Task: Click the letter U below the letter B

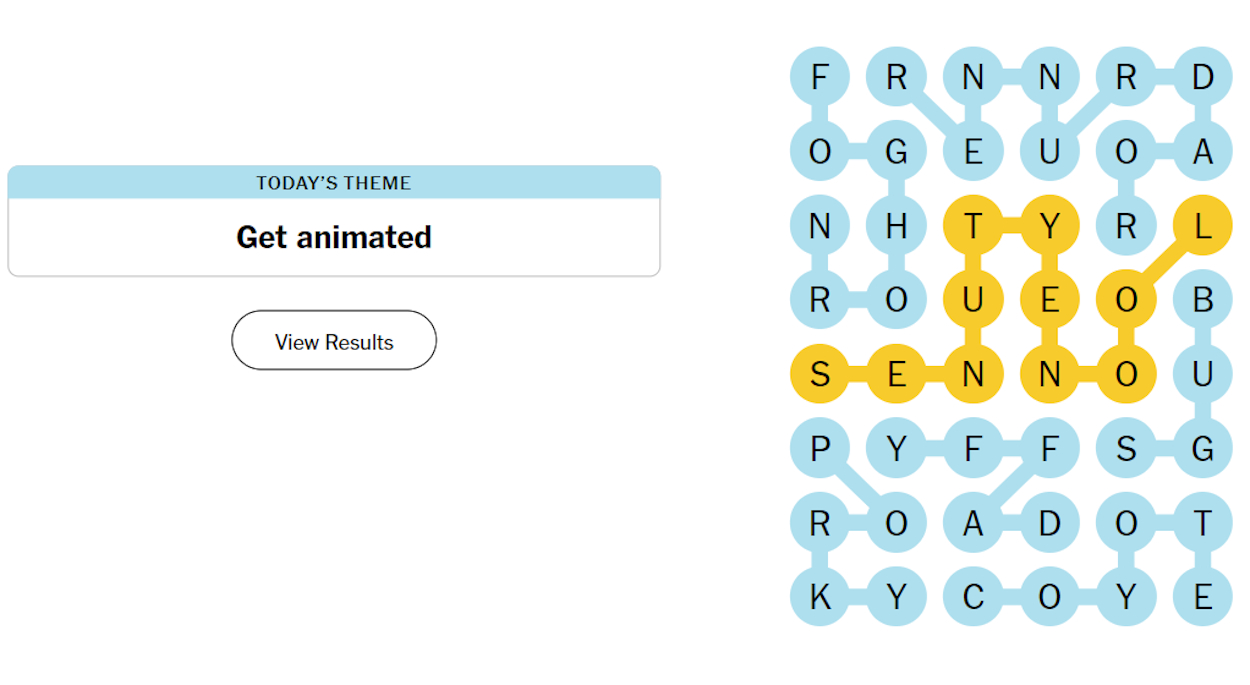Action: tap(1202, 374)
